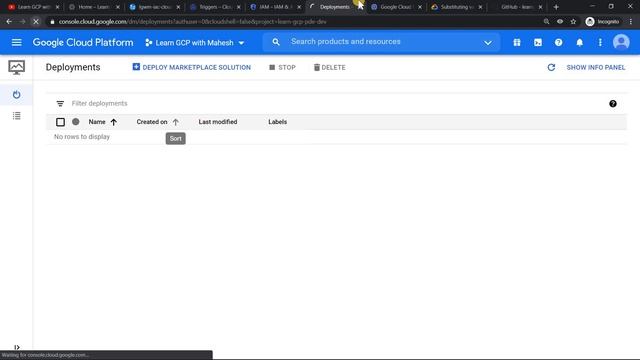Image resolution: width=640 pixels, height=360 pixels.
Task: Stop page loading with the X button
Action: click(36, 22)
